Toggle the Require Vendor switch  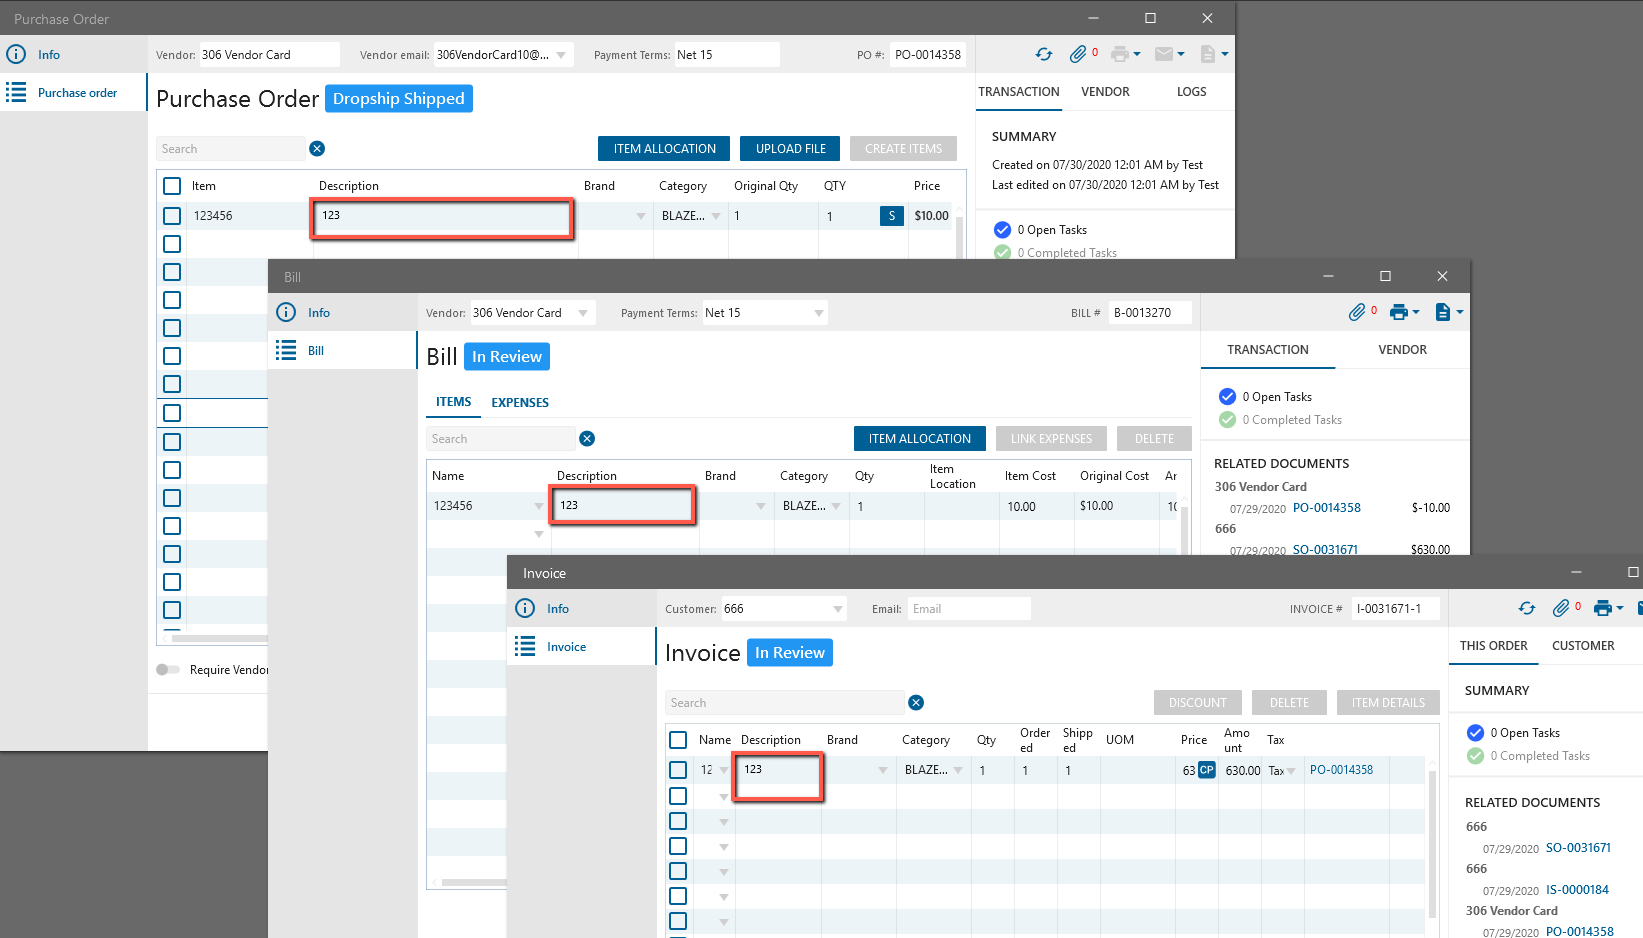[168, 670]
